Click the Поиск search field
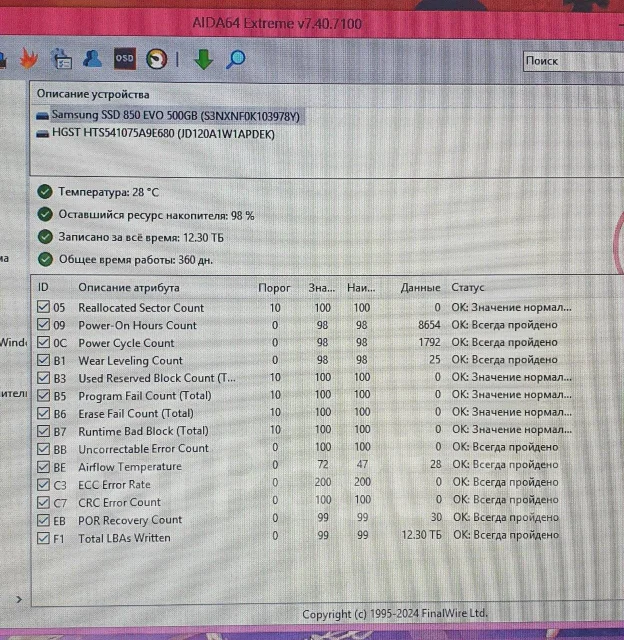Image resolution: width=624 pixels, height=640 pixels. click(573, 61)
